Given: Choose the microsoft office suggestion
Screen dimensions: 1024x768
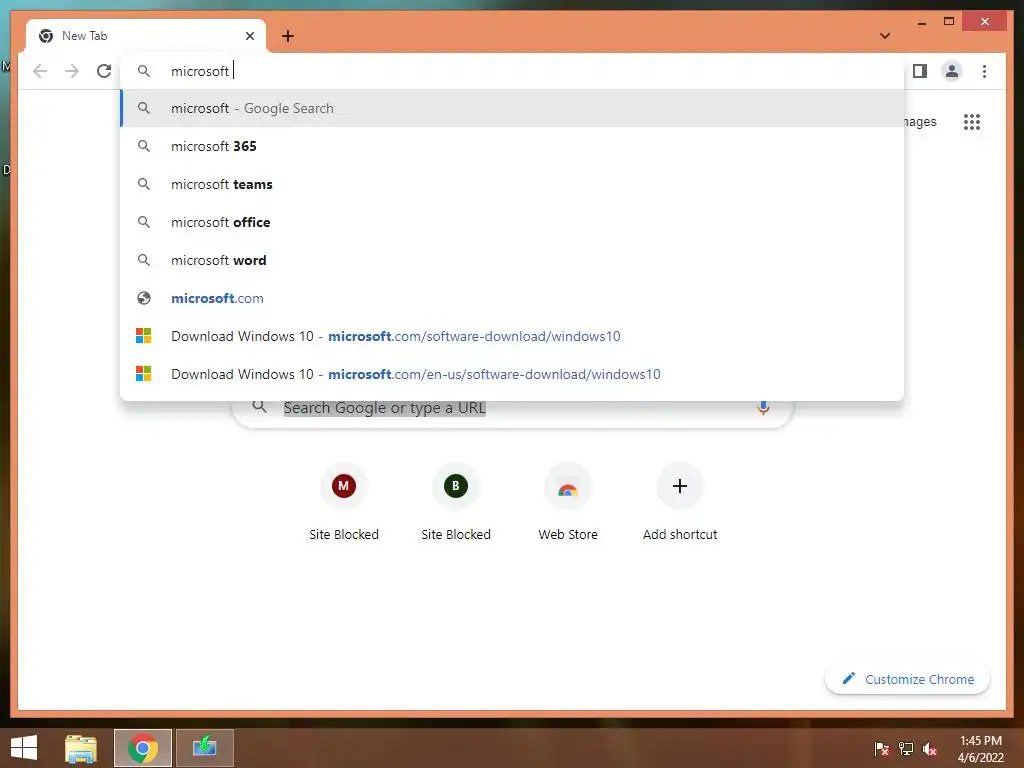Looking at the screenshot, I should click(x=513, y=222).
